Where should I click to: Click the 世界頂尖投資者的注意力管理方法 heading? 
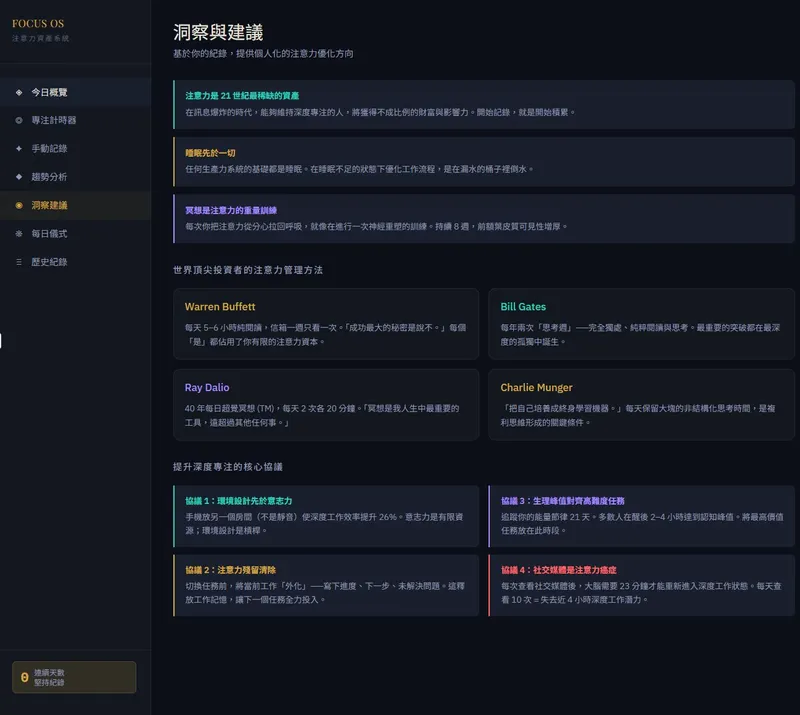247,270
